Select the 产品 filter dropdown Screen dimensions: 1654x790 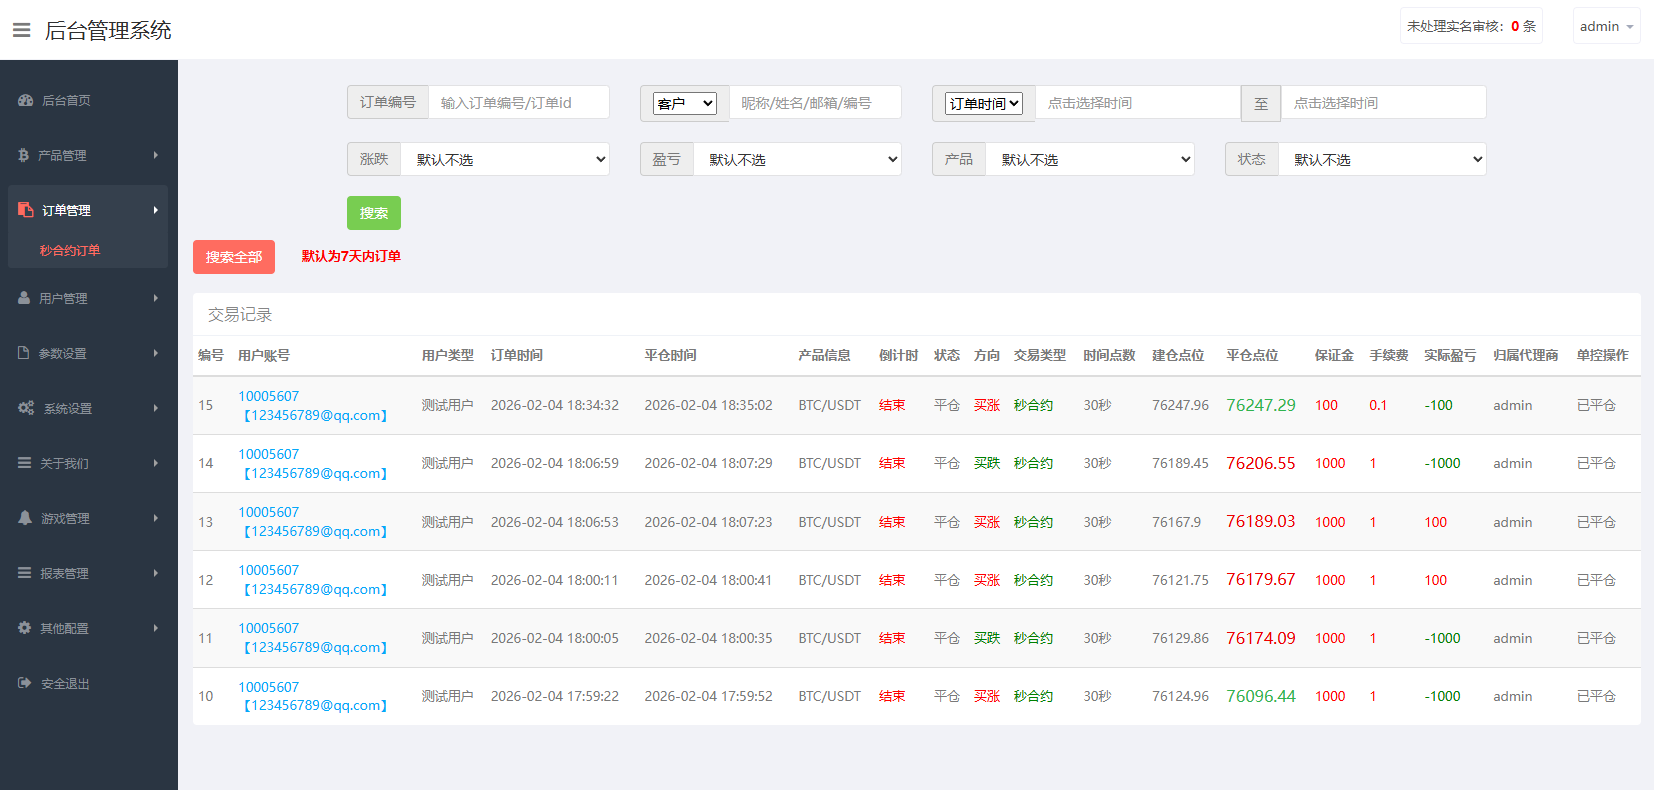[x=1090, y=160]
